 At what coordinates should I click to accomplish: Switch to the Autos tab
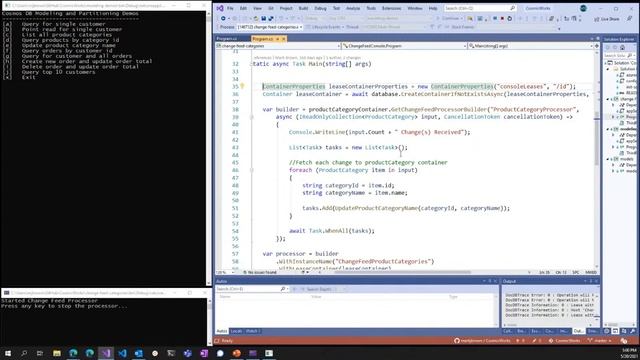[221, 331]
